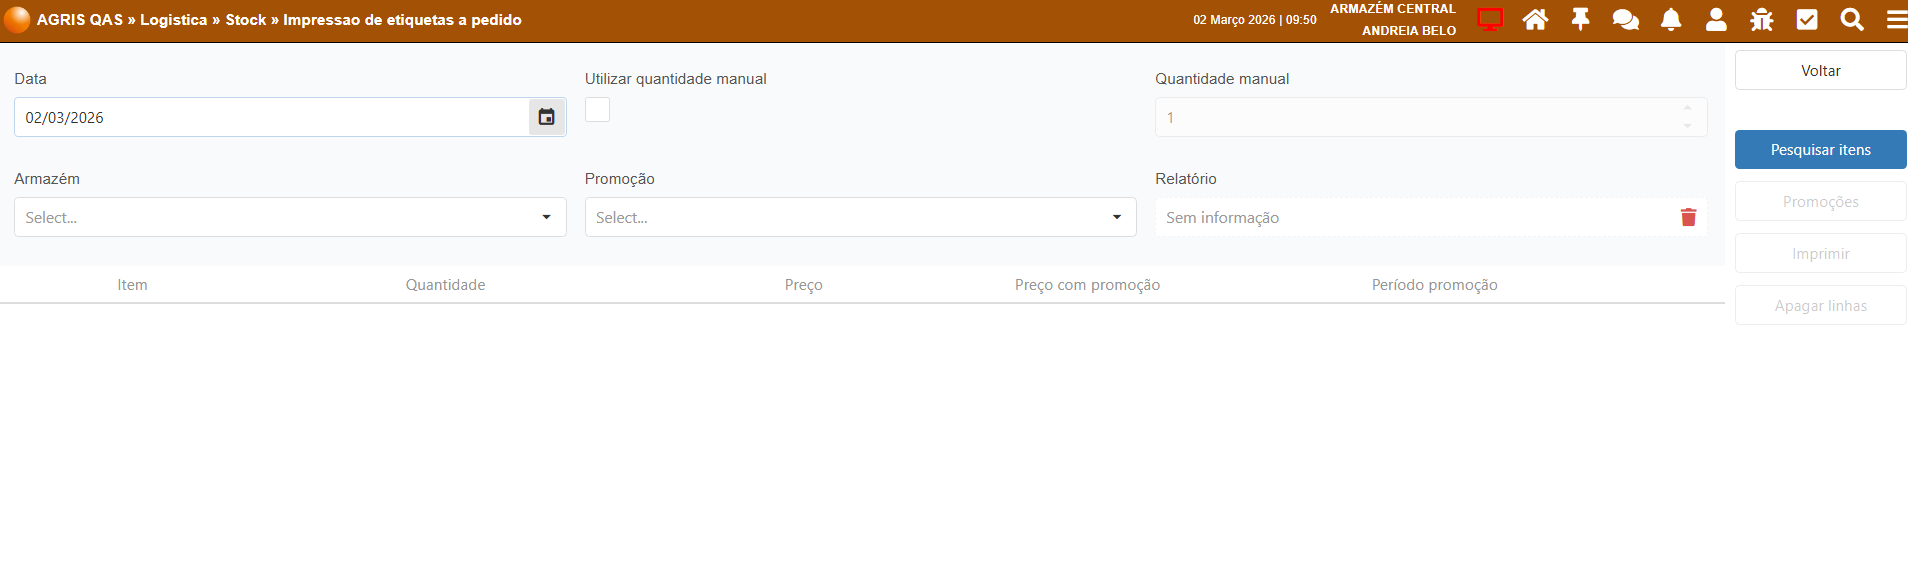This screenshot has height=566, width=1908.
Task: Open the calendar picker for Data
Action: point(547,117)
